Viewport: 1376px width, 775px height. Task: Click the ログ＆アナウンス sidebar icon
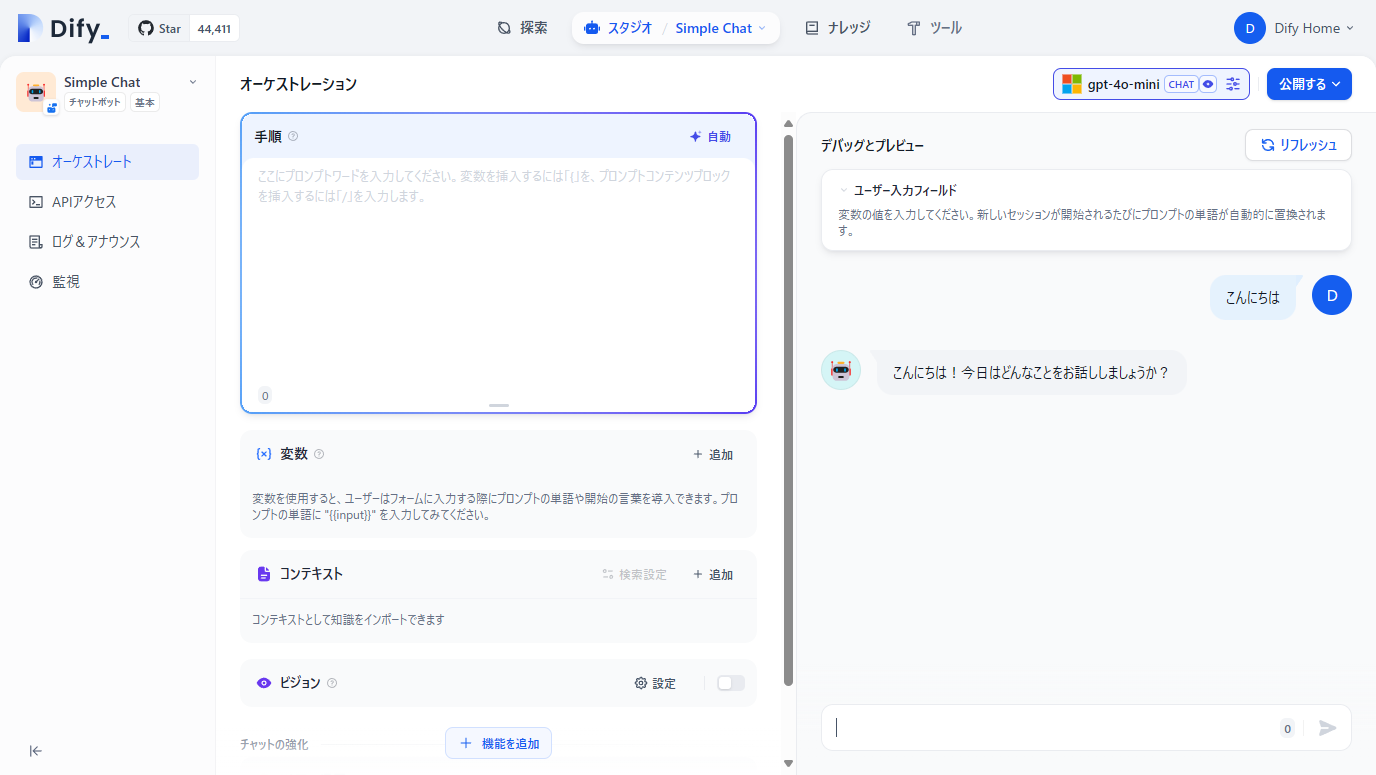(x=35, y=241)
